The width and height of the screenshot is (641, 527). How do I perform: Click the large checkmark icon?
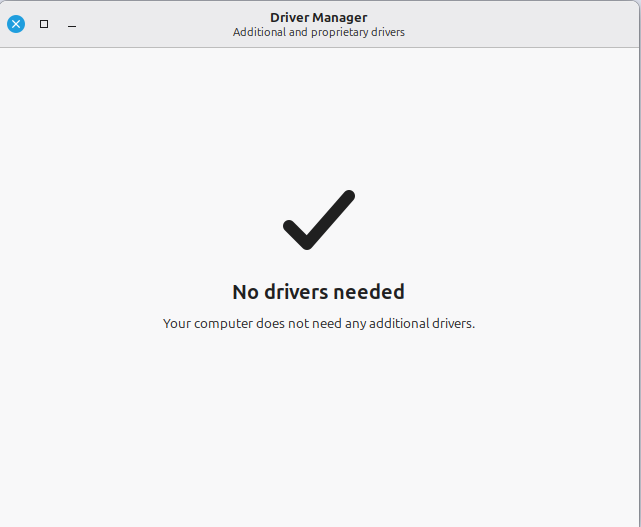click(x=319, y=220)
